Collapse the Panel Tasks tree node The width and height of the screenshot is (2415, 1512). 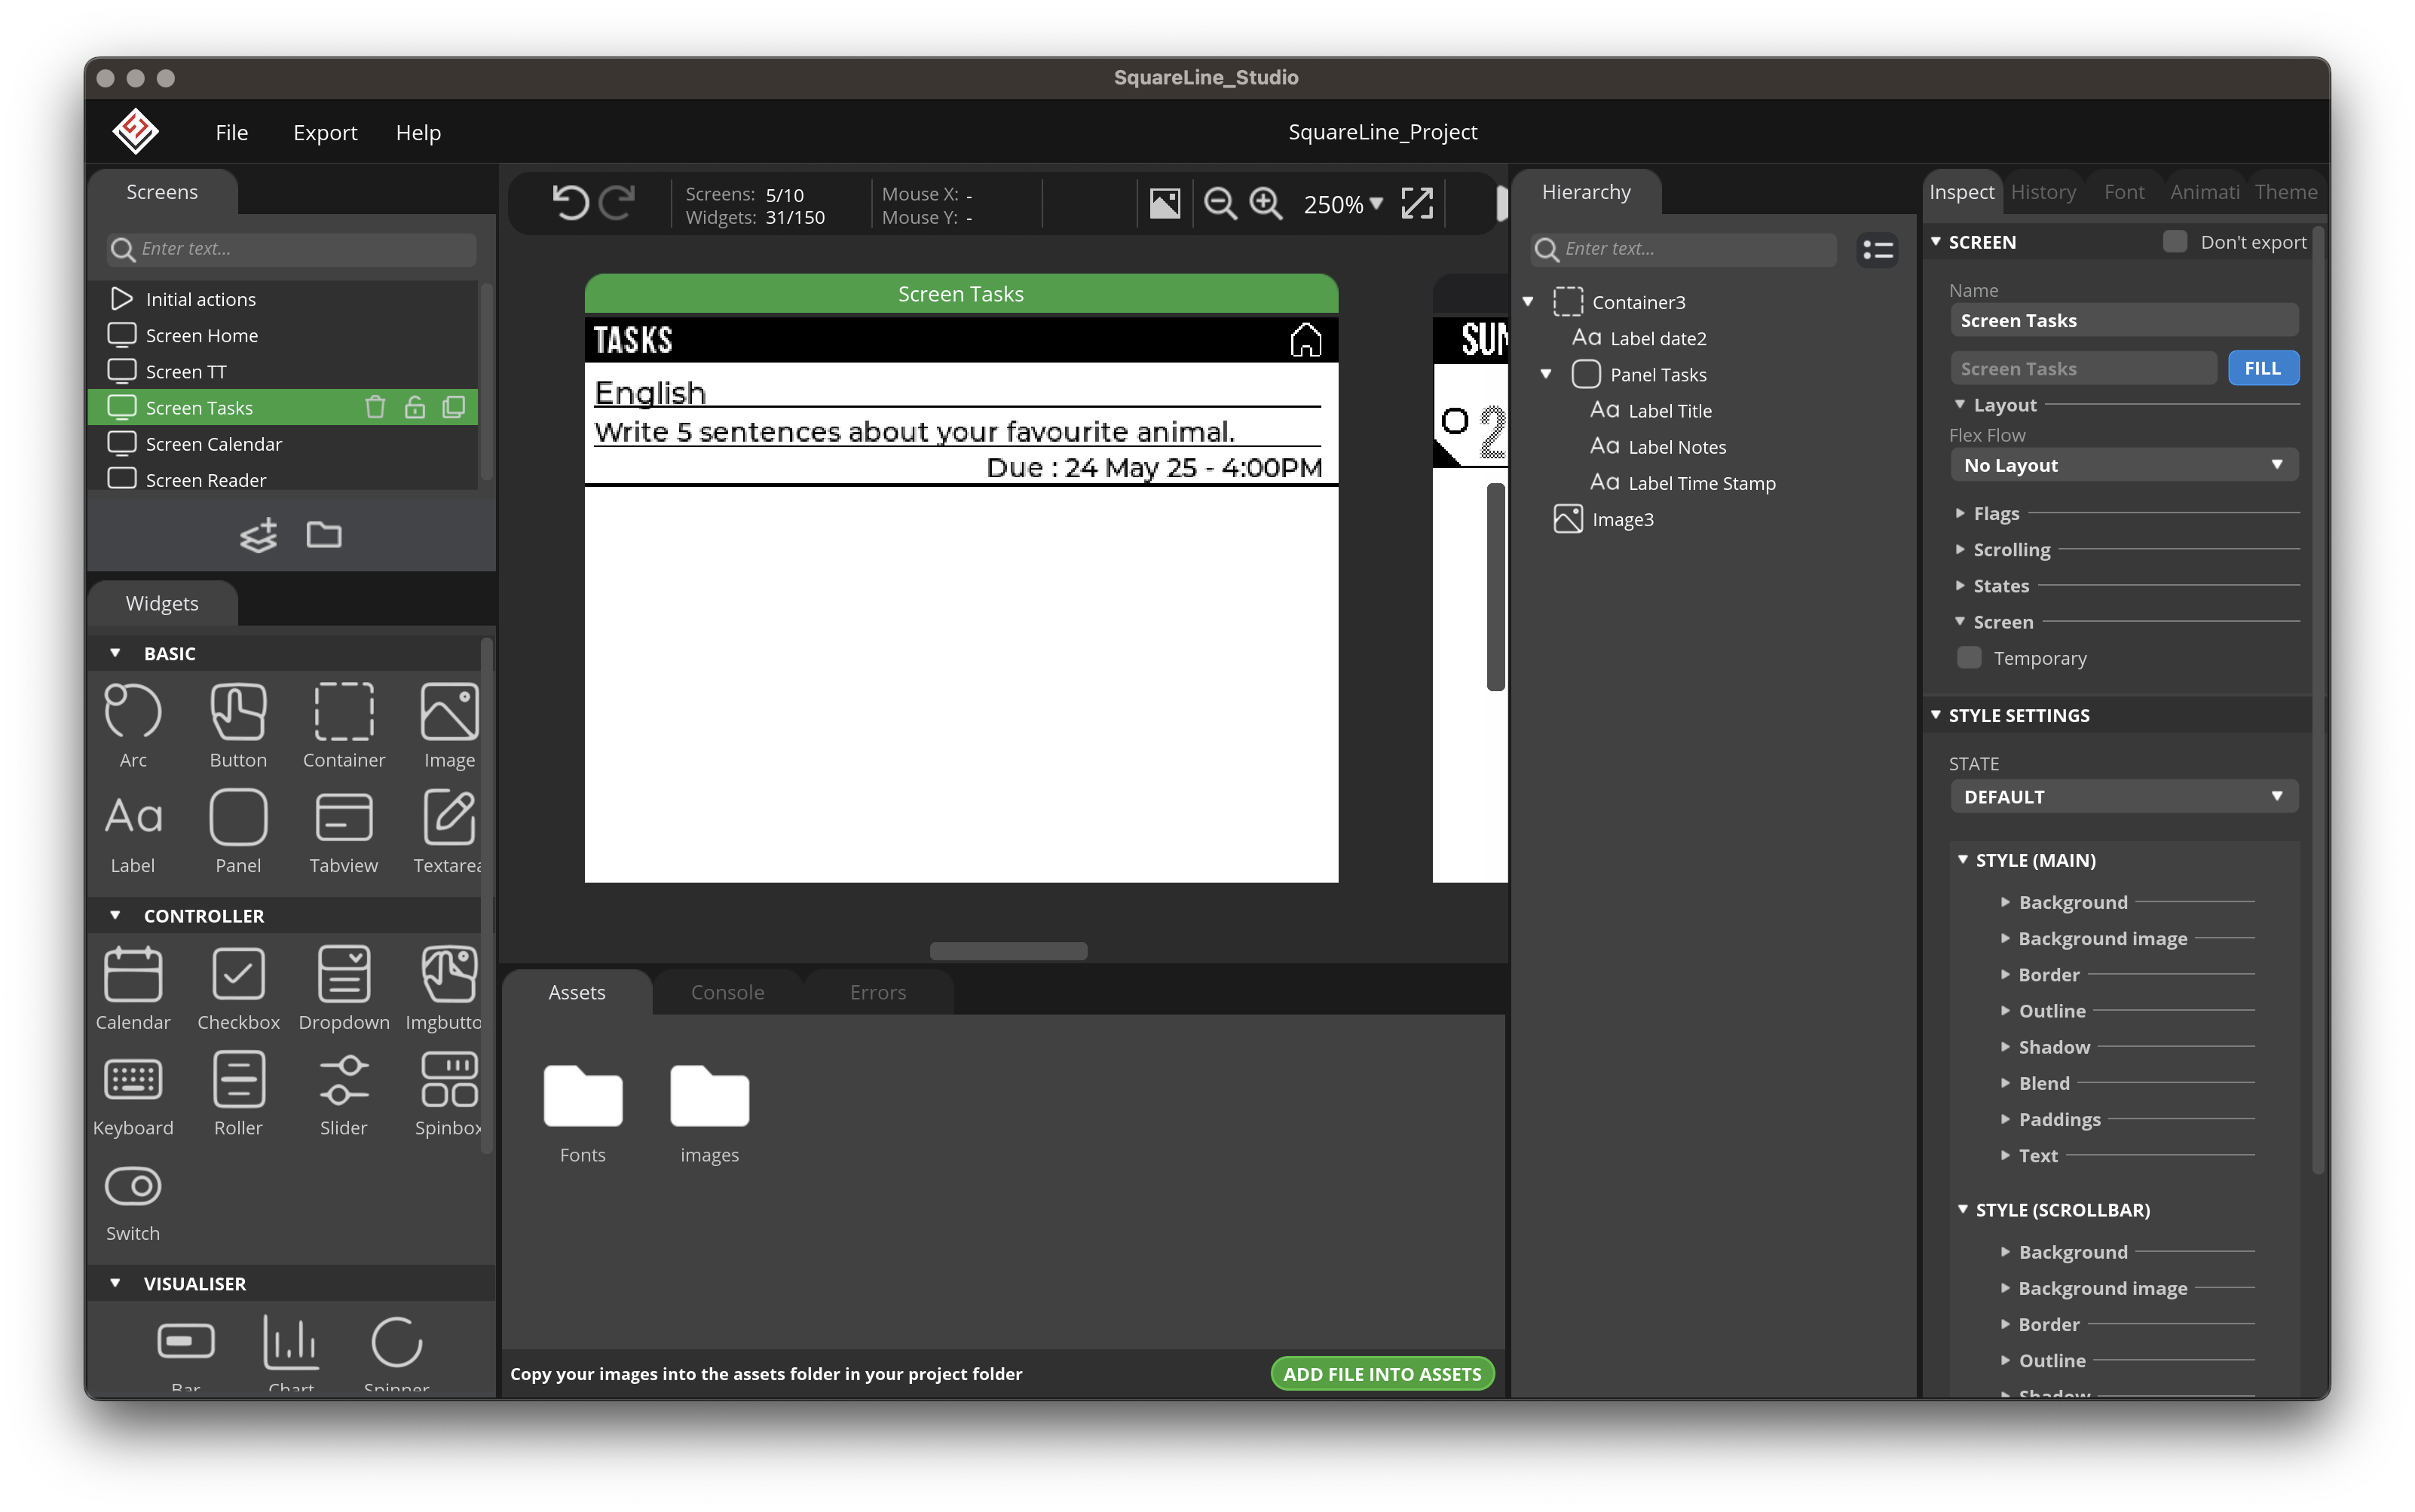click(1546, 374)
